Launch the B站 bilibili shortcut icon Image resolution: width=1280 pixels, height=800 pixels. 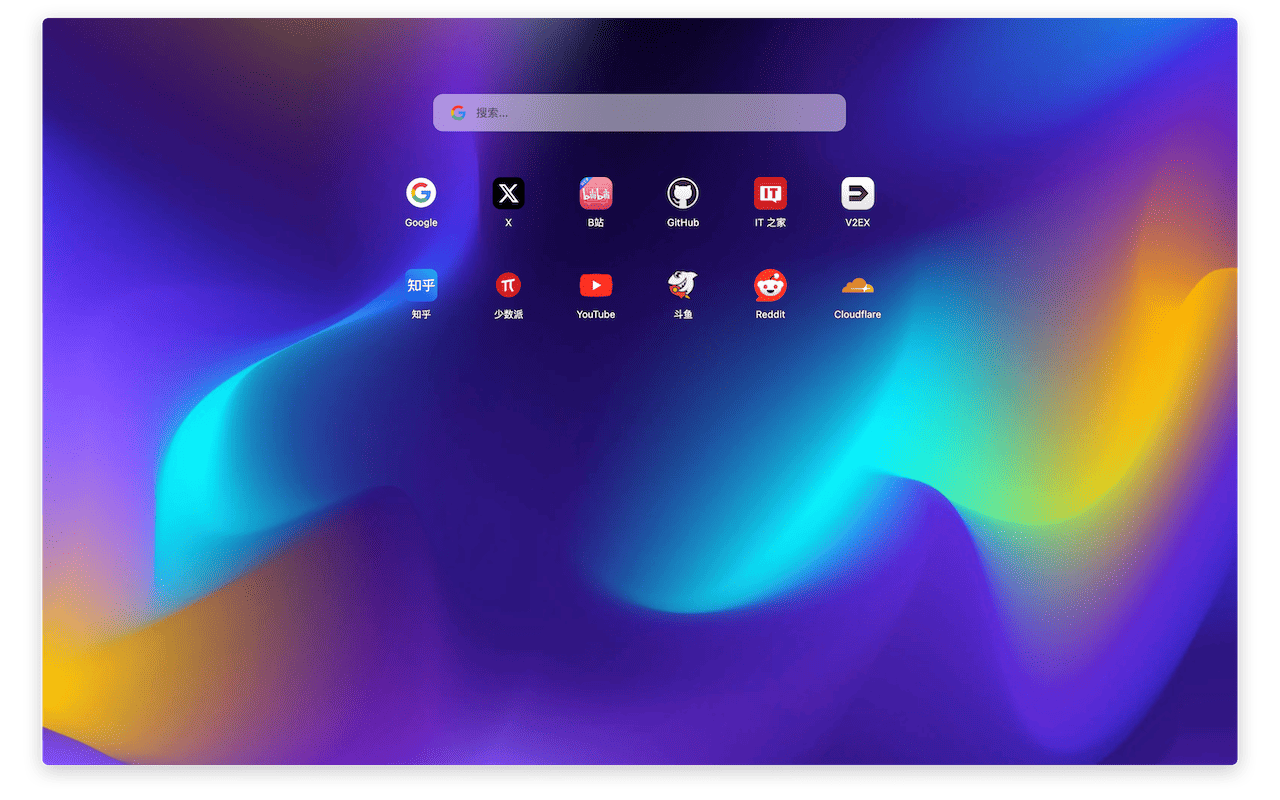(x=596, y=193)
